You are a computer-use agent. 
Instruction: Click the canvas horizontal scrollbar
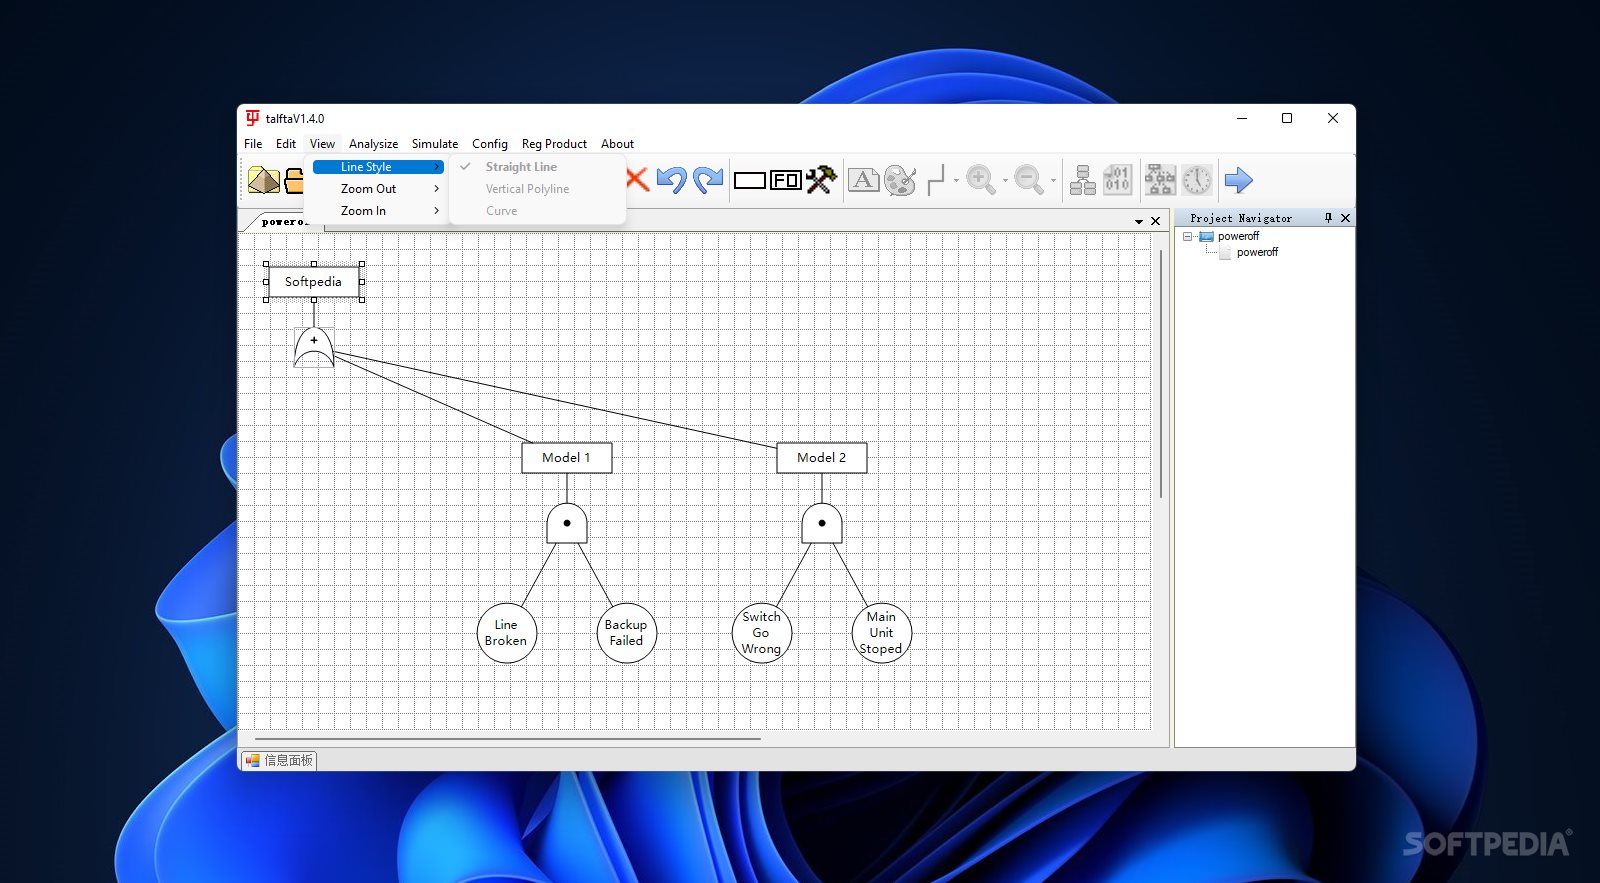[508, 739]
